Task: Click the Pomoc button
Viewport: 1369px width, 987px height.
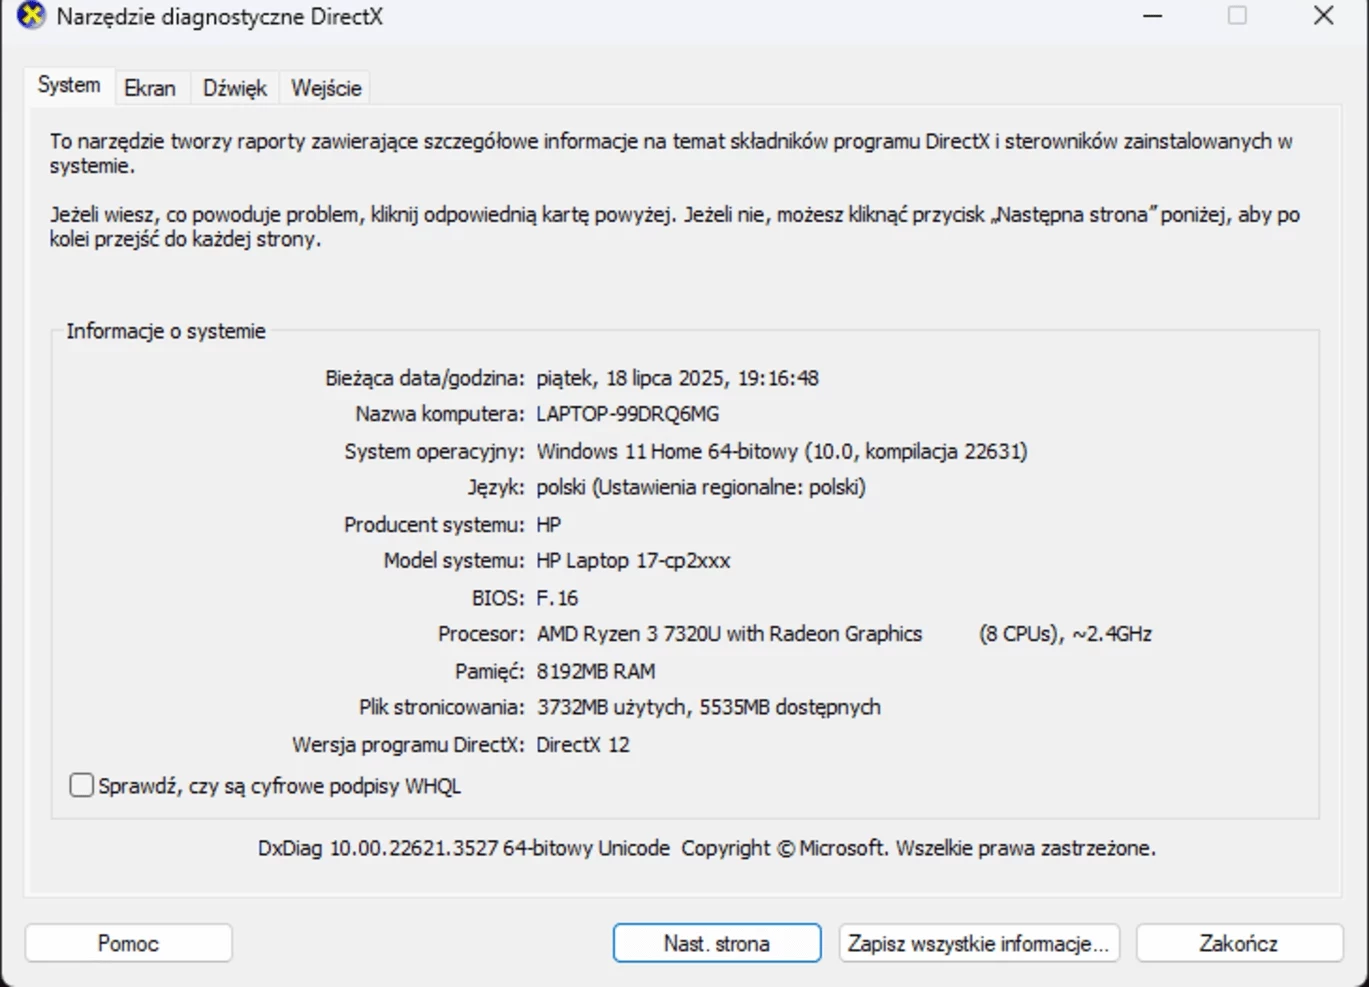Action: 128,943
